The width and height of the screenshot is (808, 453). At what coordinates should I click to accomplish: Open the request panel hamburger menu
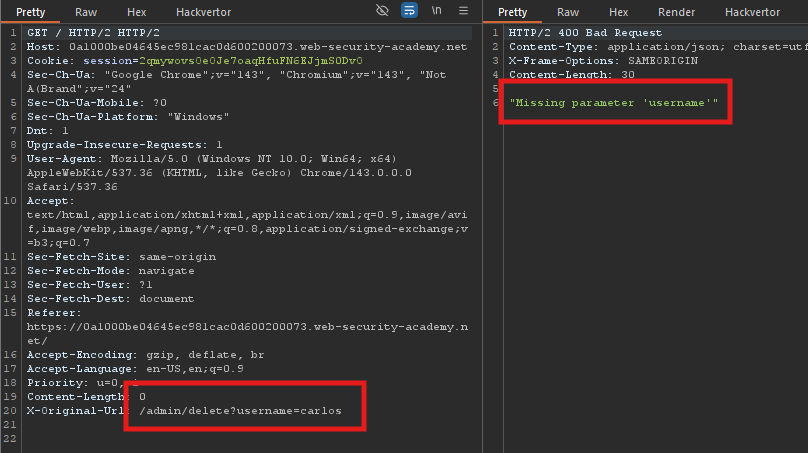pyautogui.click(x=463, y=10)
